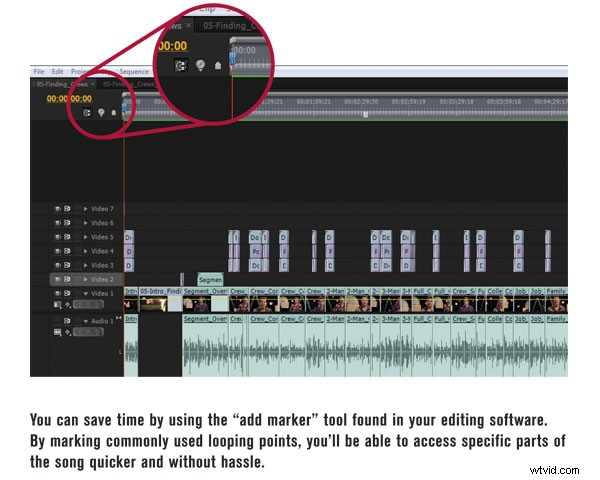Image resolution: width=600 pixels, height=480 pixels.
Task: Toggle sync lock for Video 7
Action: coord(67,209)
